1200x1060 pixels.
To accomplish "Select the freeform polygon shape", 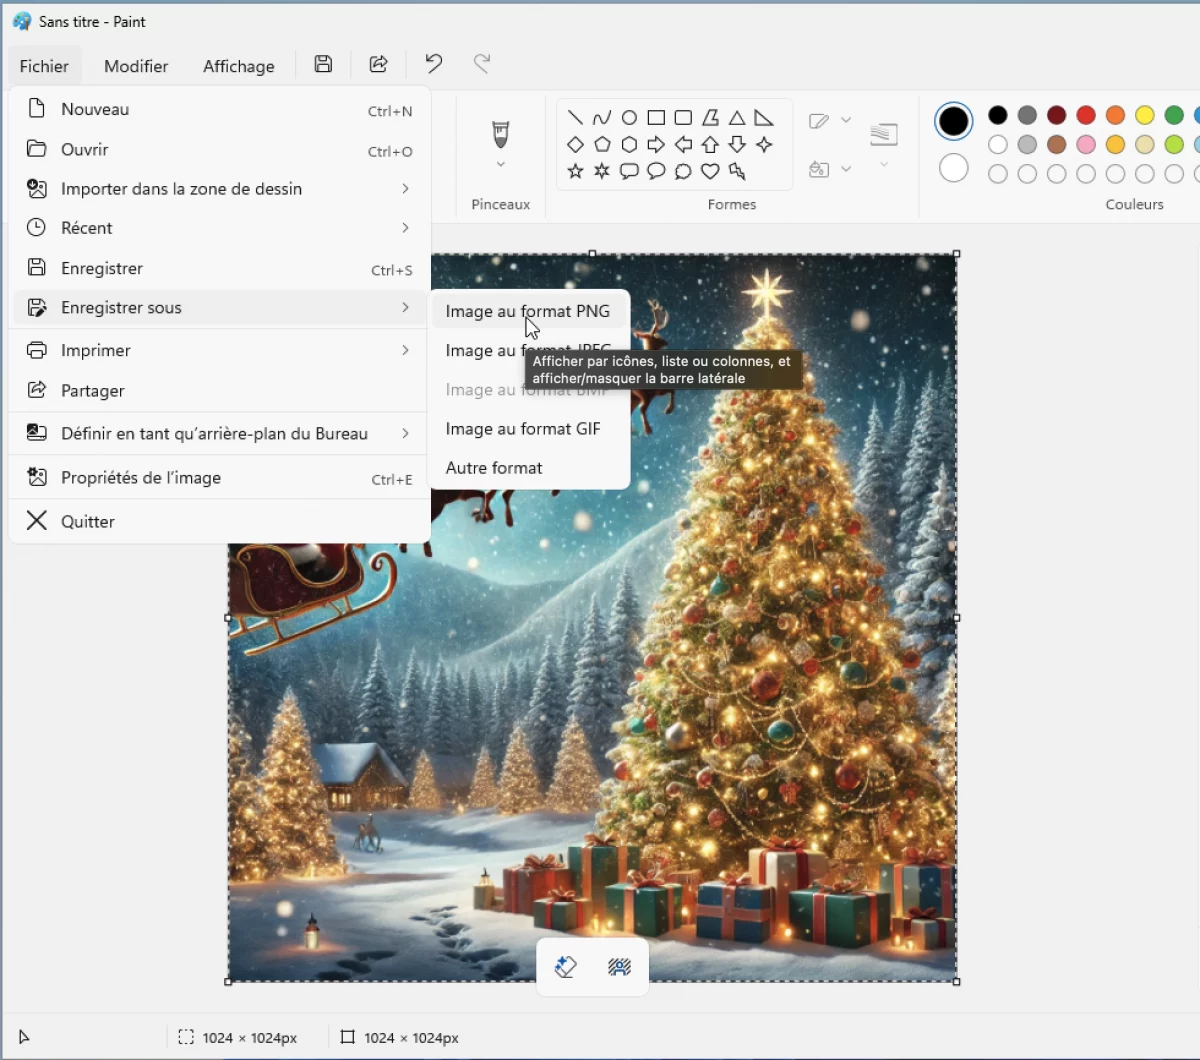I will [710, 117].
